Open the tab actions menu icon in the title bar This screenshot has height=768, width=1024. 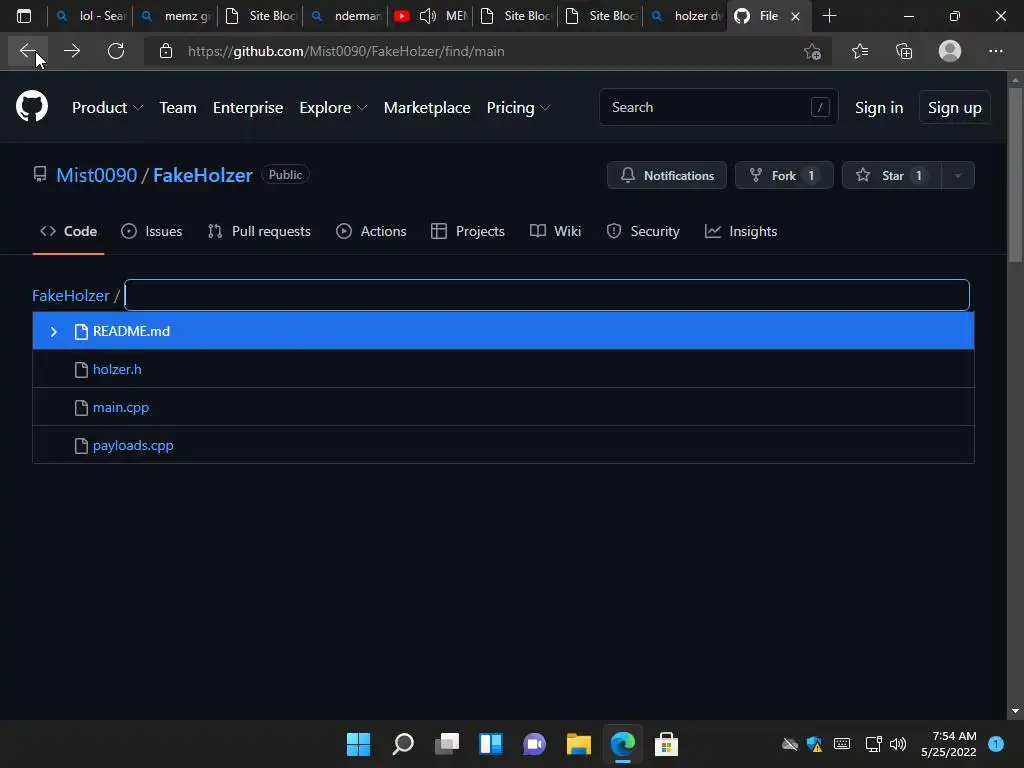tap(24, 16)
